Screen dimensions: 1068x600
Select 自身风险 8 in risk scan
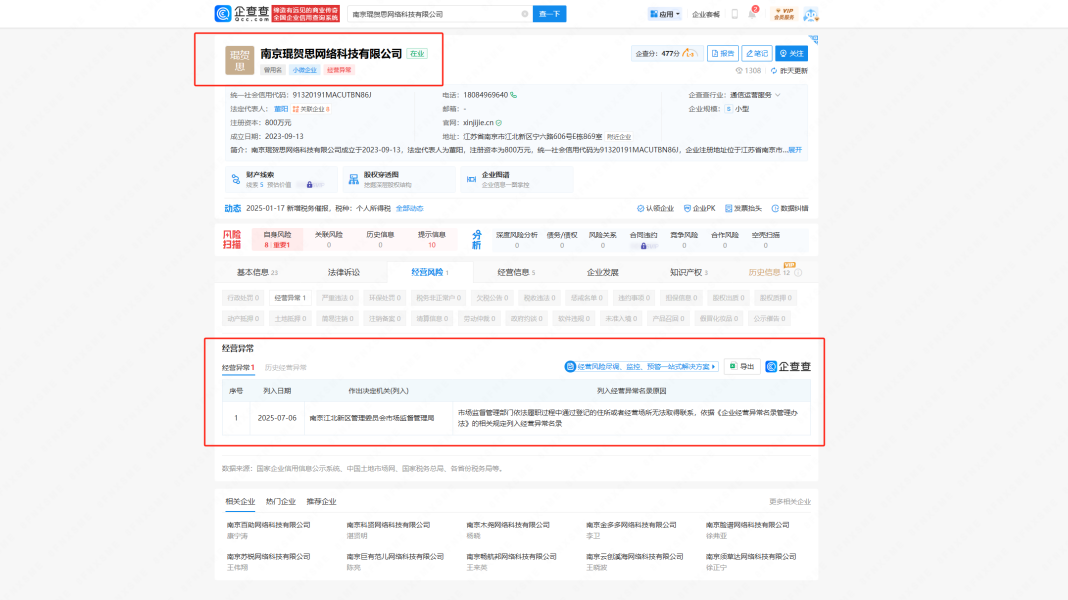click(277, 239)
